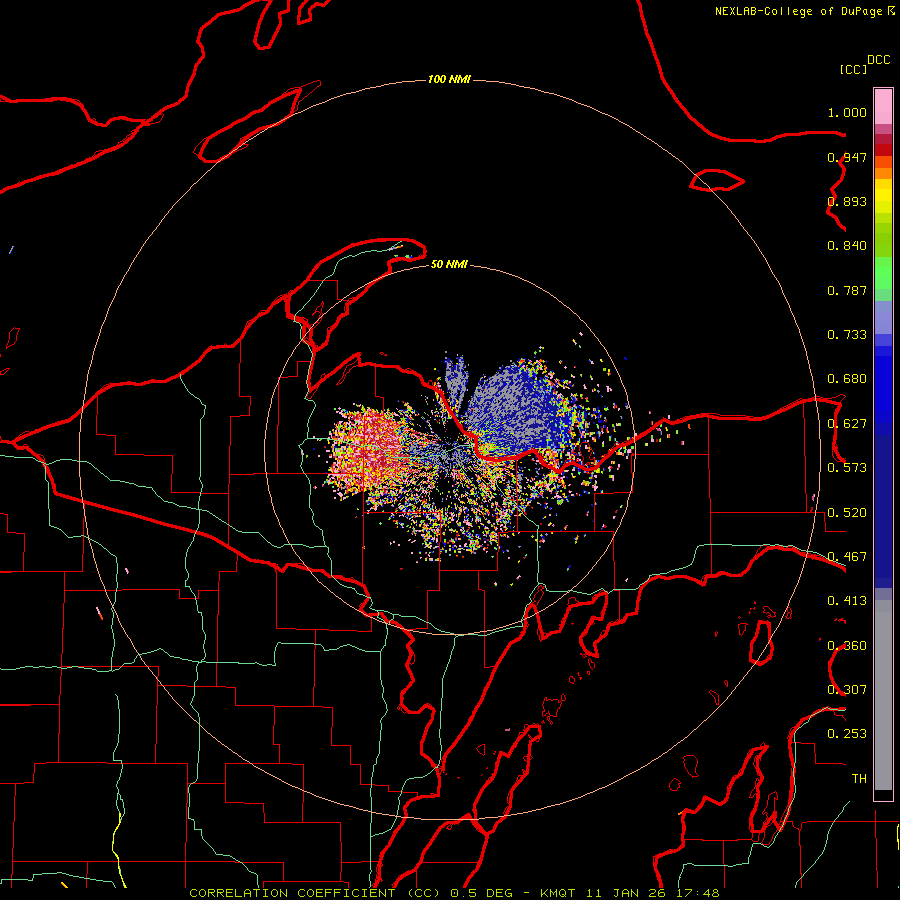Click the 0.627 scale value

click(x=847, y=424)
